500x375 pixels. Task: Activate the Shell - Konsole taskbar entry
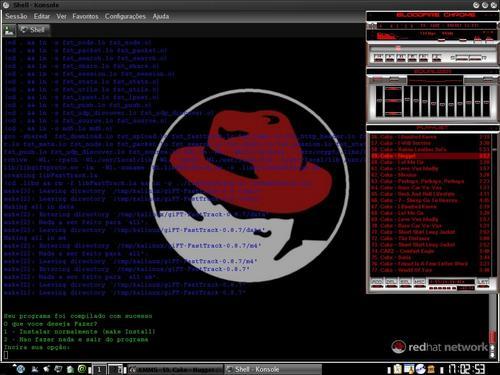[x=273, y=370]
